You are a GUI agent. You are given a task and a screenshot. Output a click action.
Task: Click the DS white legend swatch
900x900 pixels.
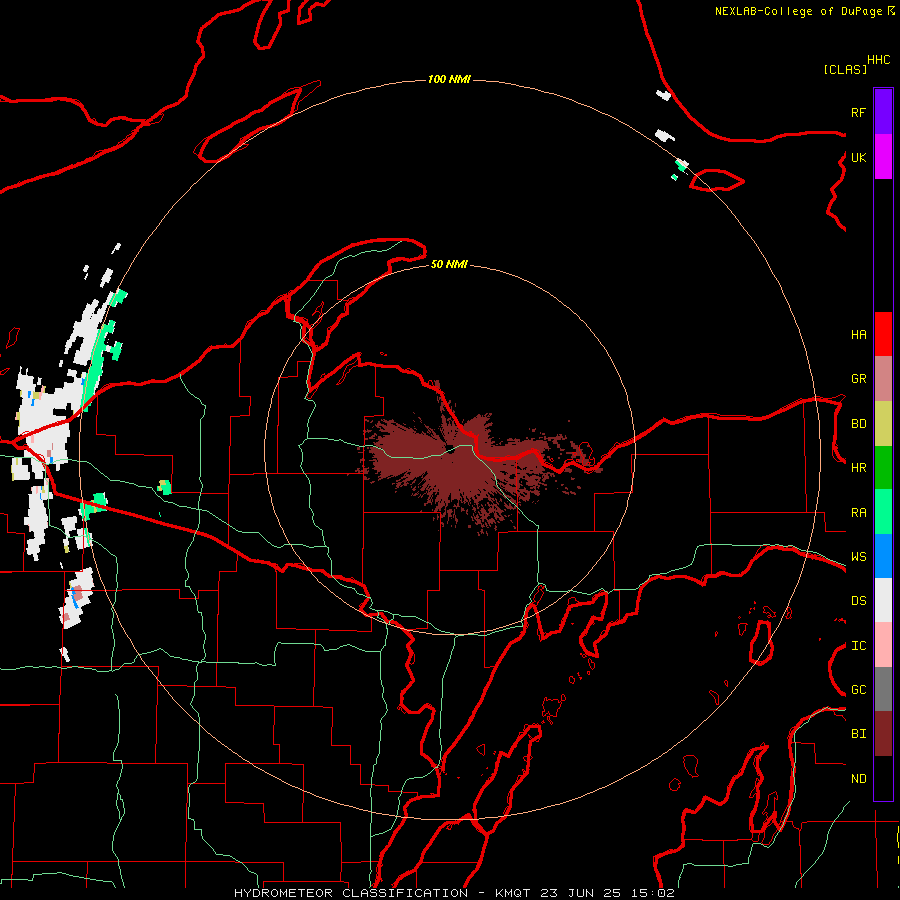point(883,600)
